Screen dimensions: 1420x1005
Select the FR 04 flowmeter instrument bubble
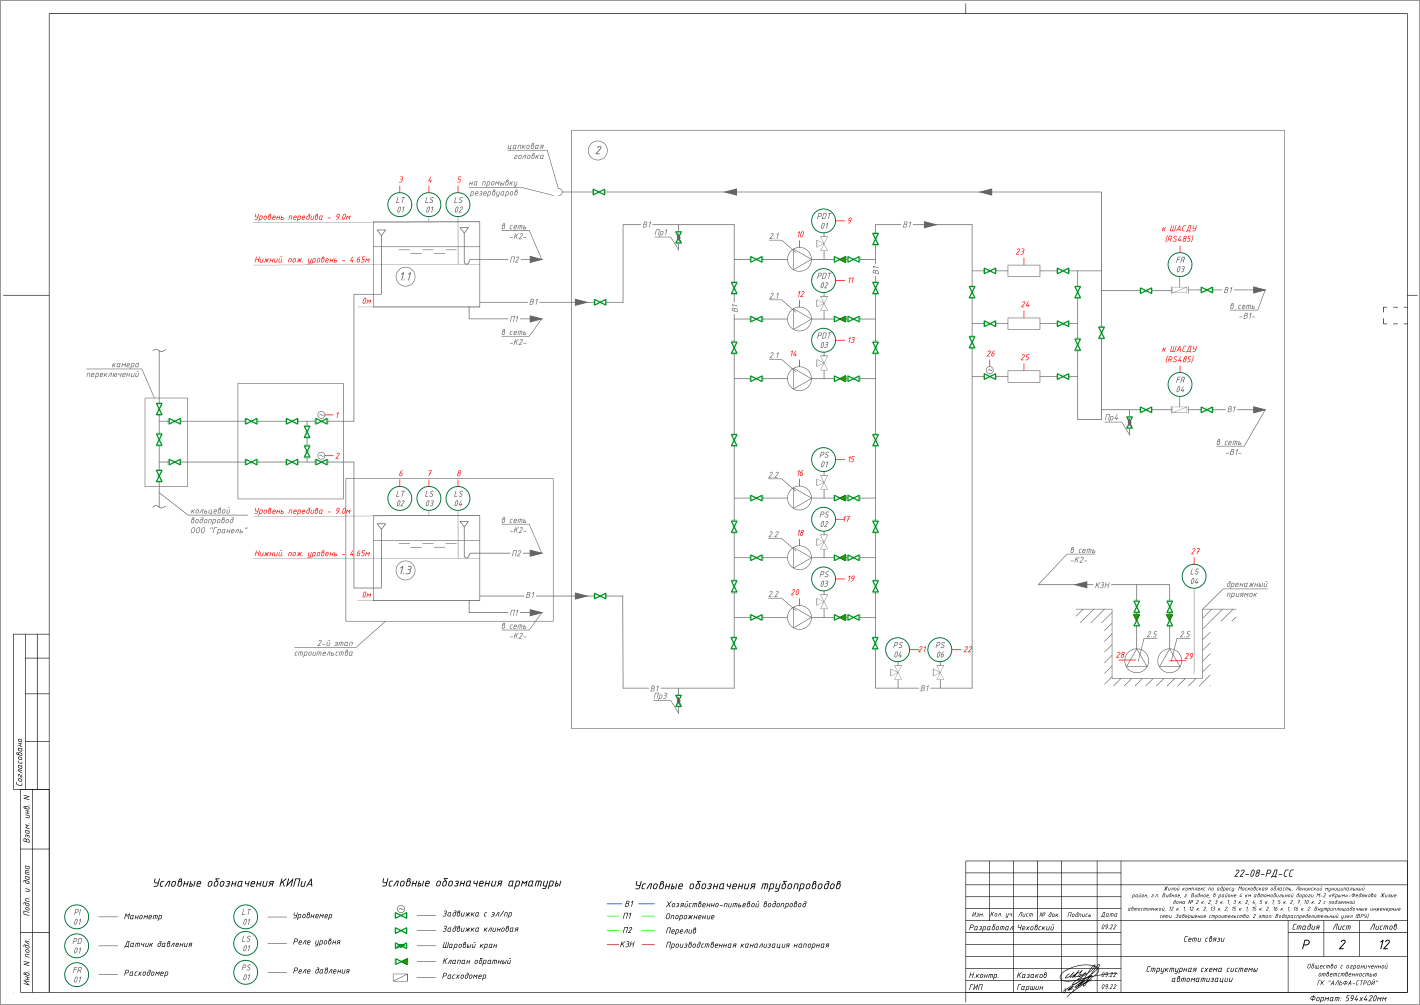1180,385
